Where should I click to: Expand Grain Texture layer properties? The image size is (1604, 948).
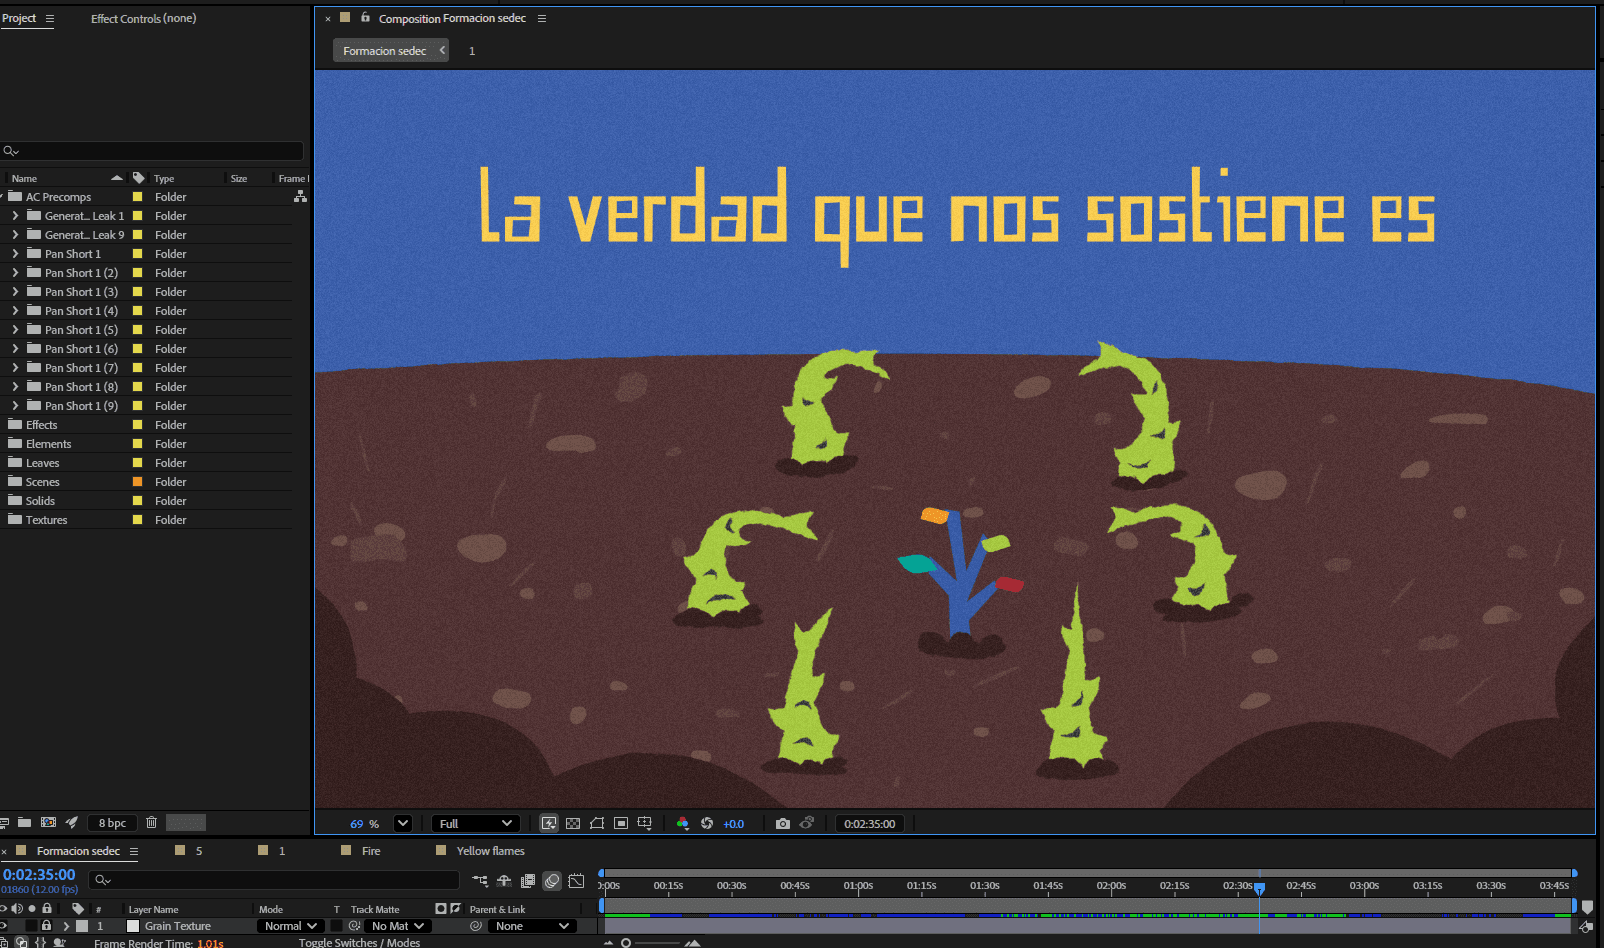click(x=66, y=926)
